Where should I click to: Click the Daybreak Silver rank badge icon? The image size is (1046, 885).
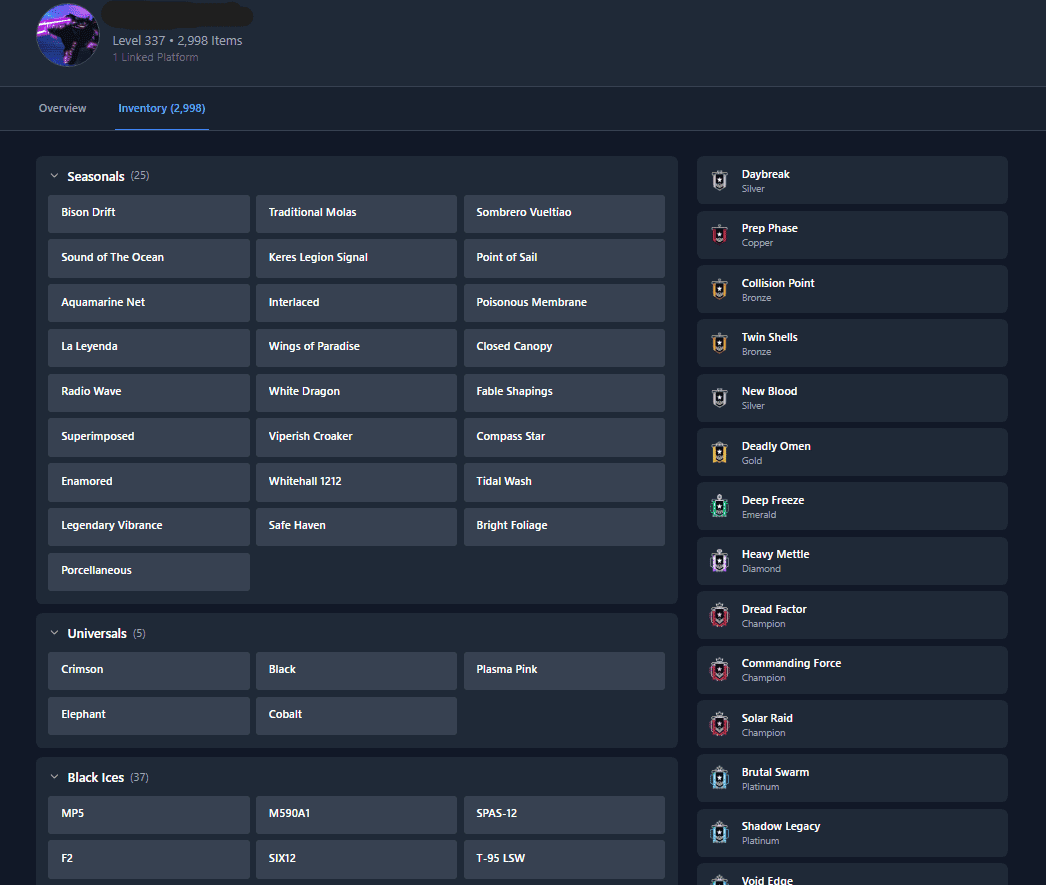719,180
